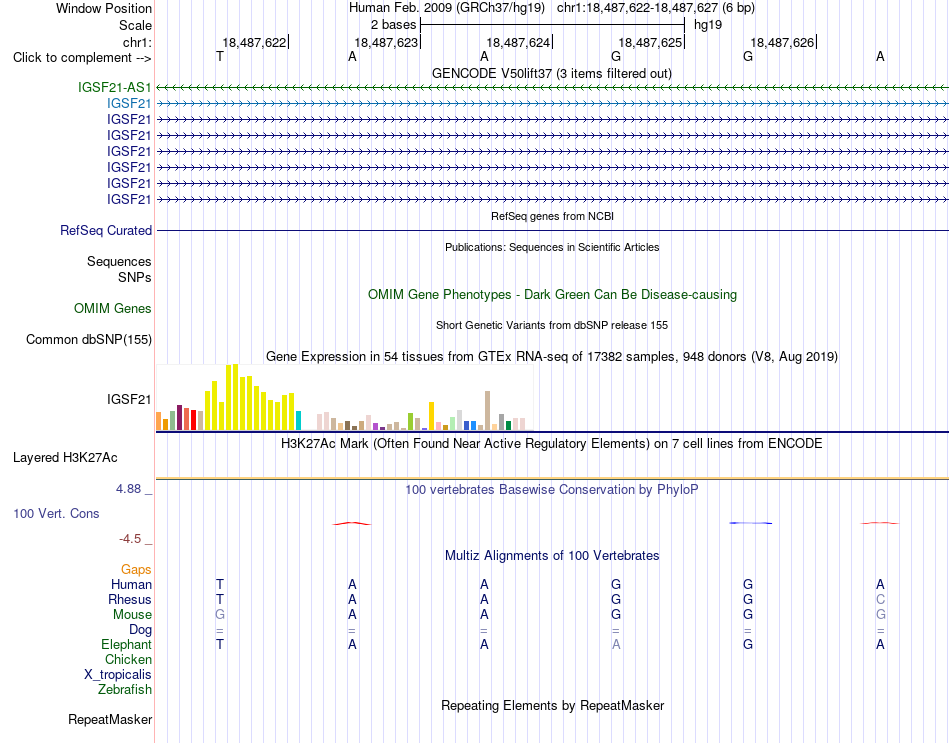This screenshot has width=950, height=743.
Task: Click 'RefSeq genes from NCBI' track title
Action: 552,216
